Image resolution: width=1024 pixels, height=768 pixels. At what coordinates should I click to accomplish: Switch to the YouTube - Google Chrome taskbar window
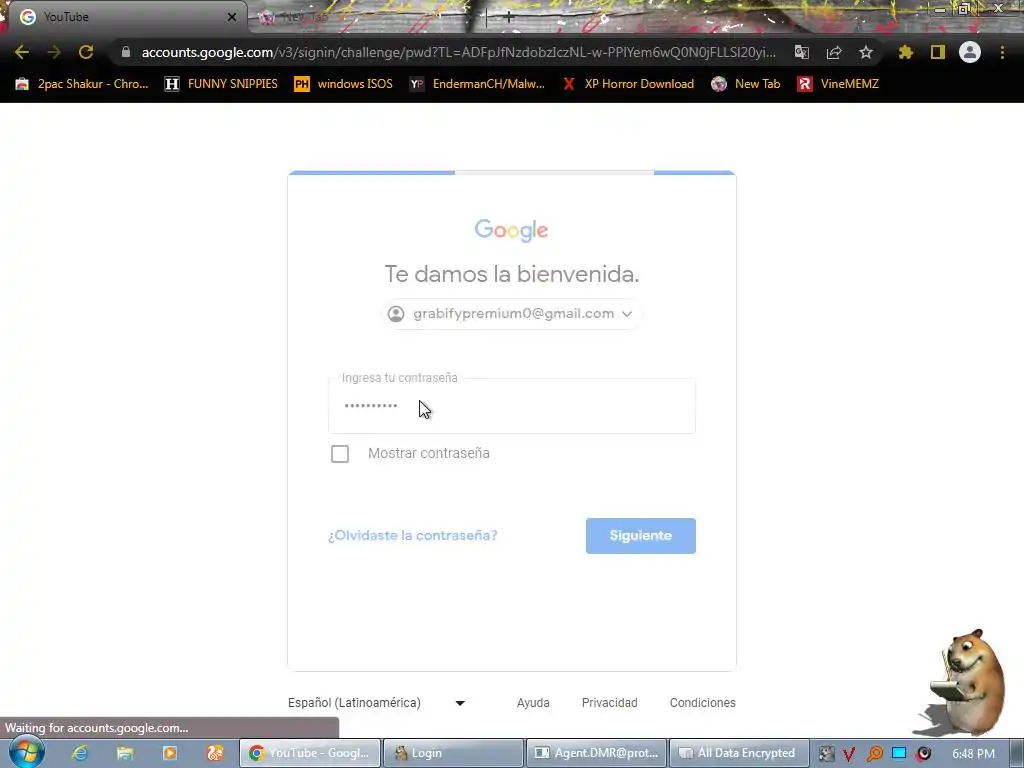(310, 753)
